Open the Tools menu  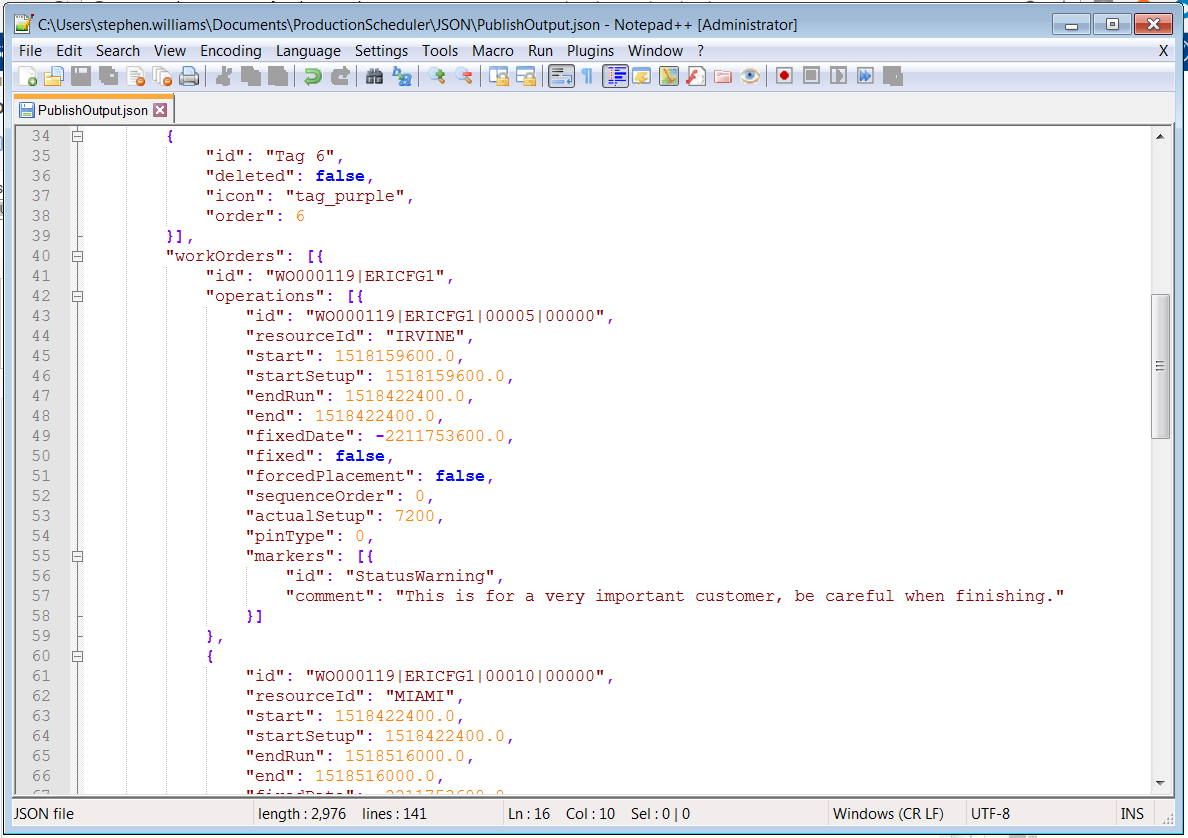(x=439, y=51)
